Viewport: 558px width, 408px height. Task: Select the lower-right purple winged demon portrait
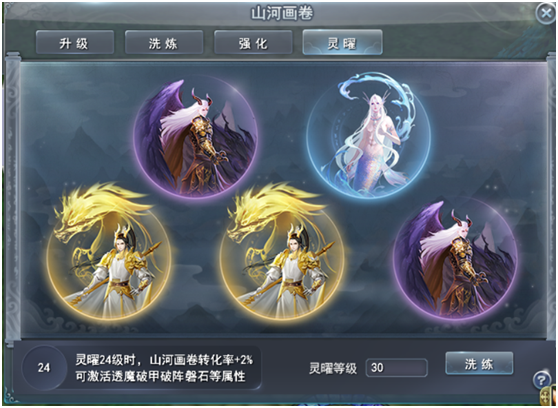pos(455,258)
